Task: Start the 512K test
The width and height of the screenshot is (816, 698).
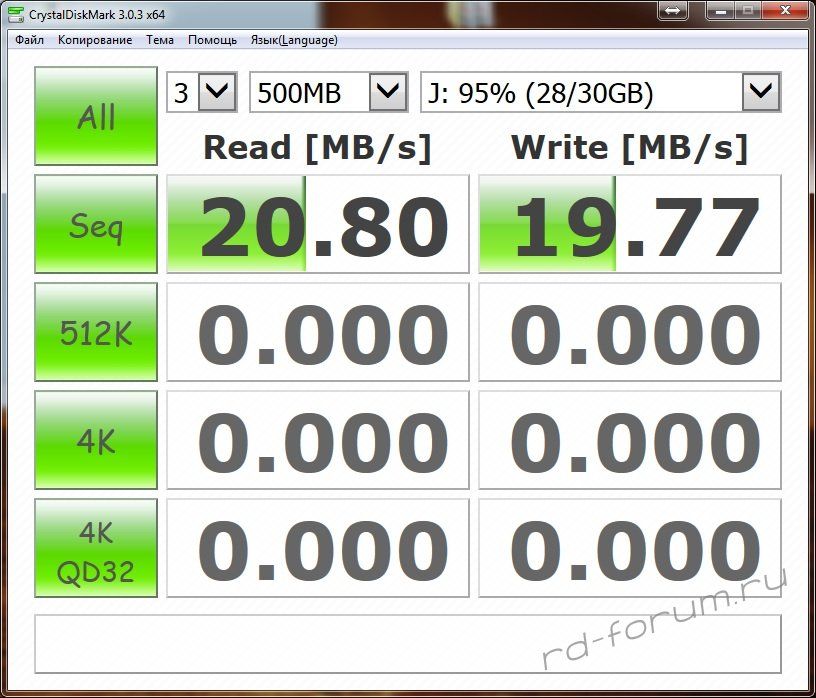Action: click(x=96, y=332)
